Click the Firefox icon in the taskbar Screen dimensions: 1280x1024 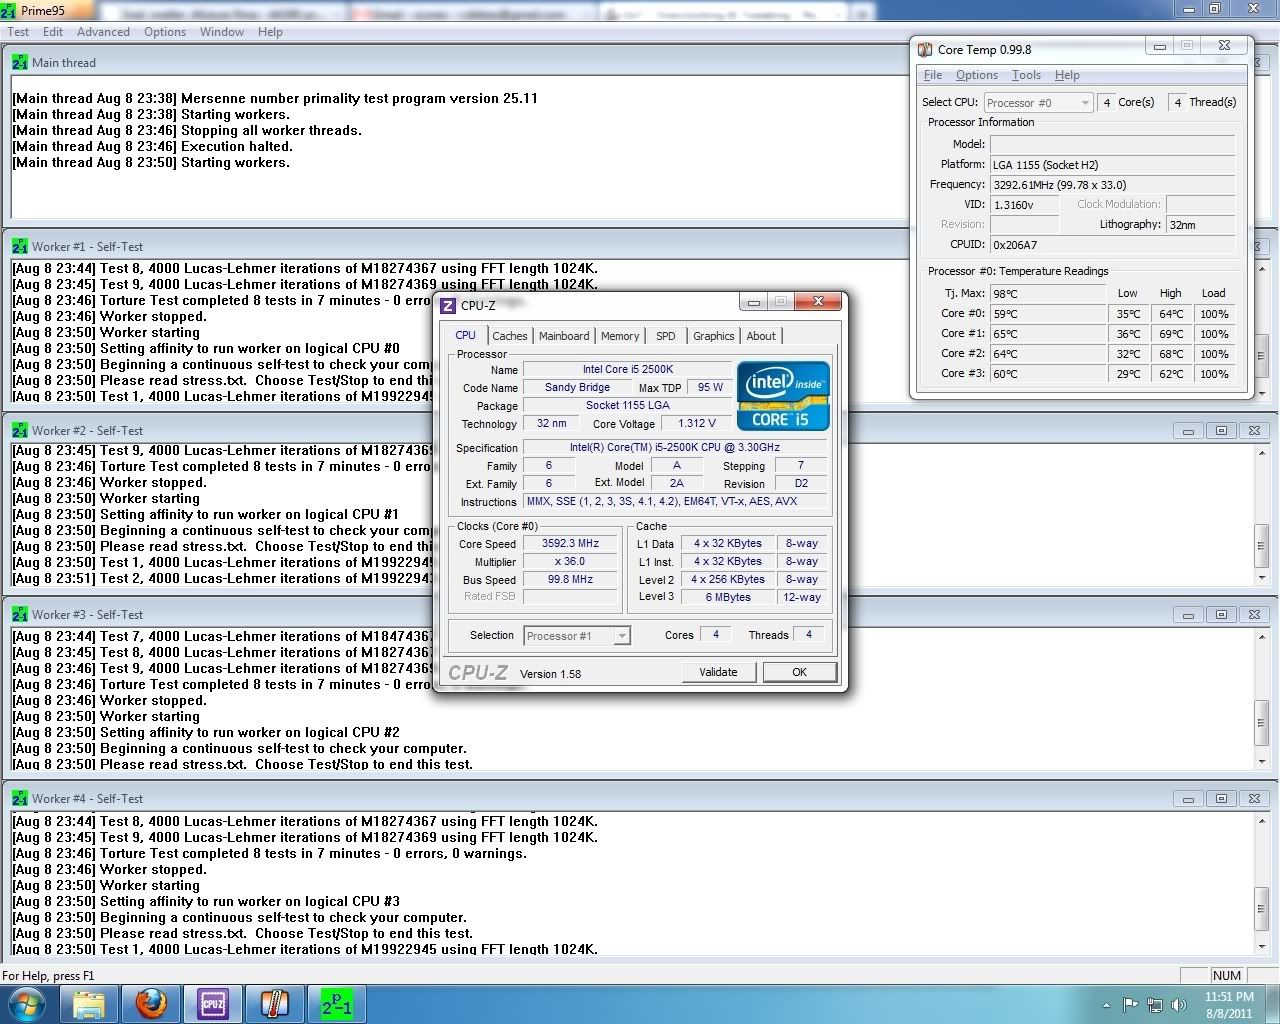click(151, 1004)
